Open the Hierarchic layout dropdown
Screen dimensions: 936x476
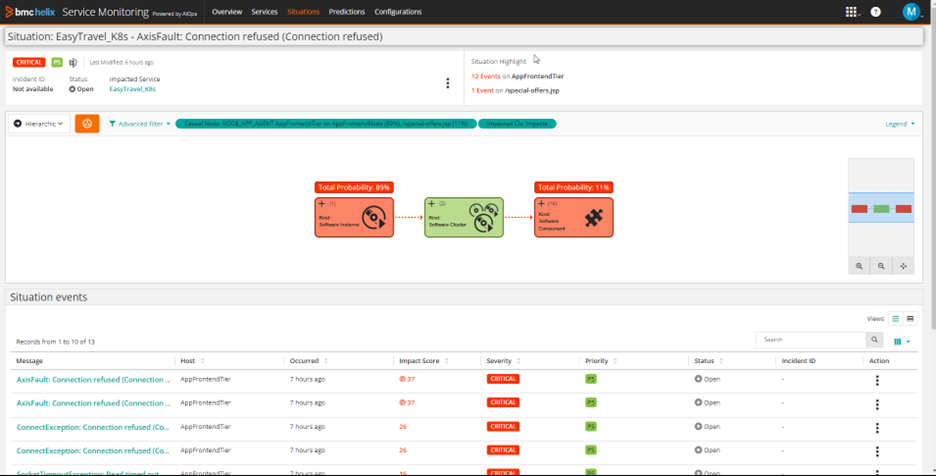pos(39,124)
